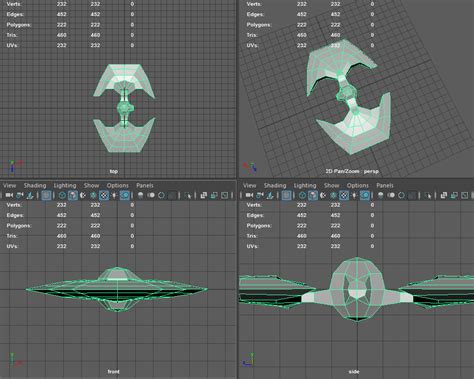Image resolution: width=474 pixels, height=379 pixels.
Task: Click 'Polygons:' HUD label in top view
Action: point(19,25)
